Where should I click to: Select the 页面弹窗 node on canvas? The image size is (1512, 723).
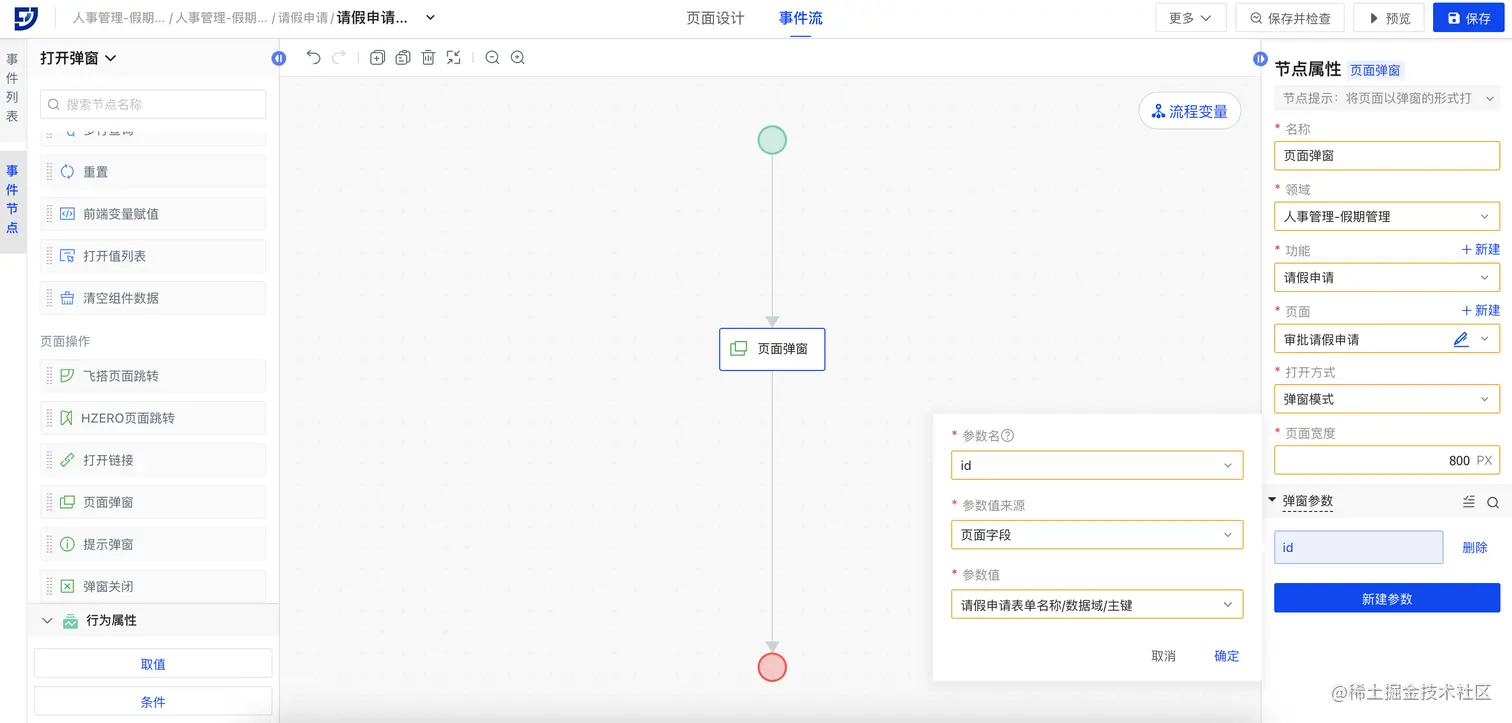click(x=772, y=349)
